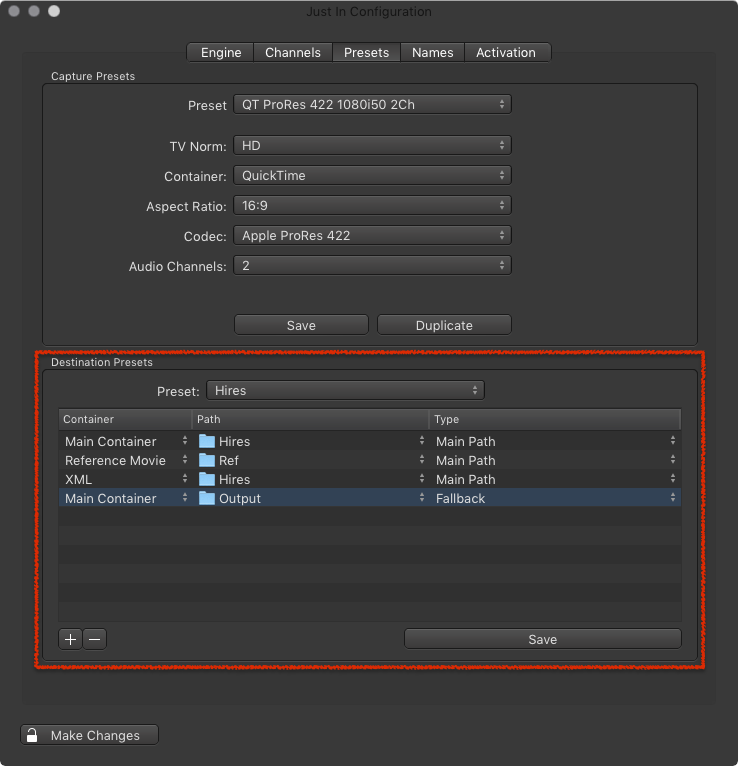Open the container selector of the XML row
This screenshot has height=766, width=738.
185,479
